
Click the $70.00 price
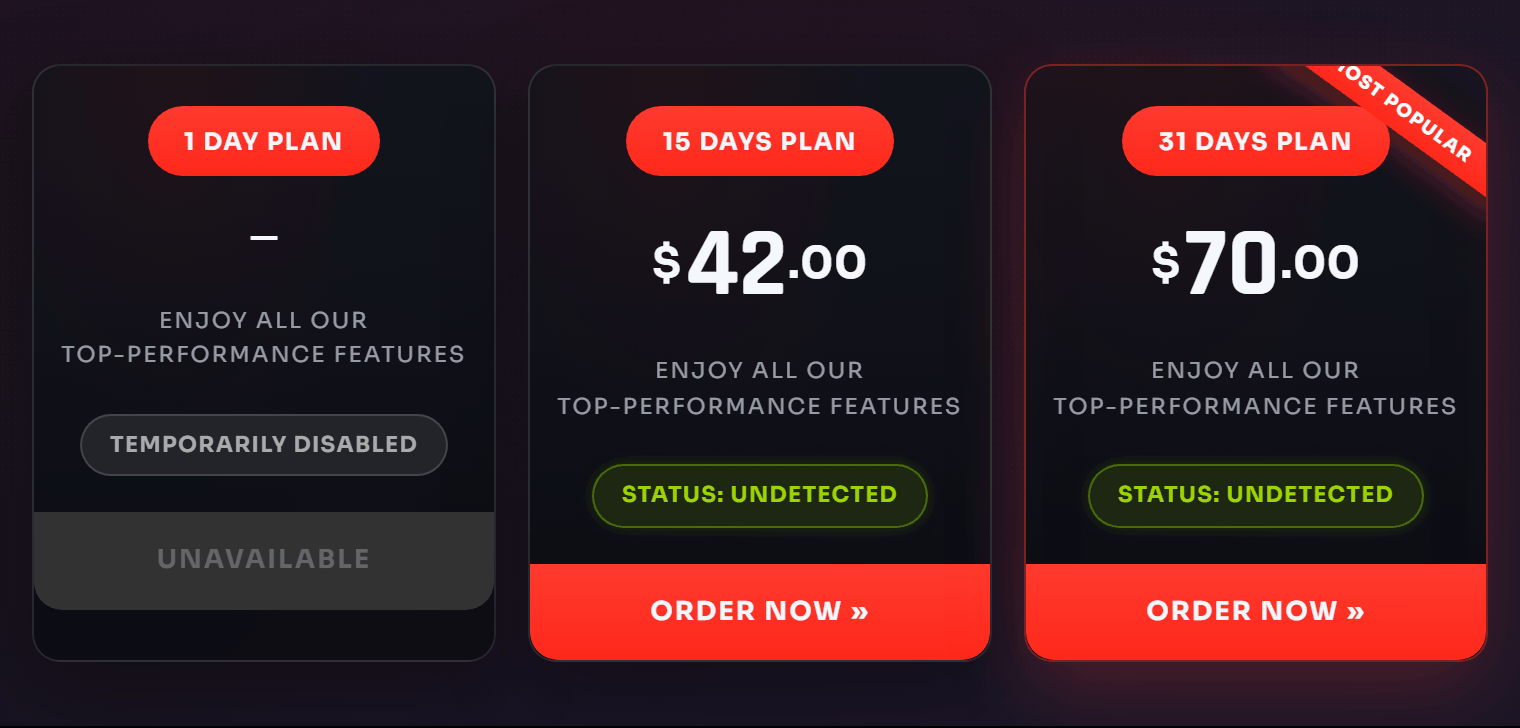click(x=1255, y=263)
